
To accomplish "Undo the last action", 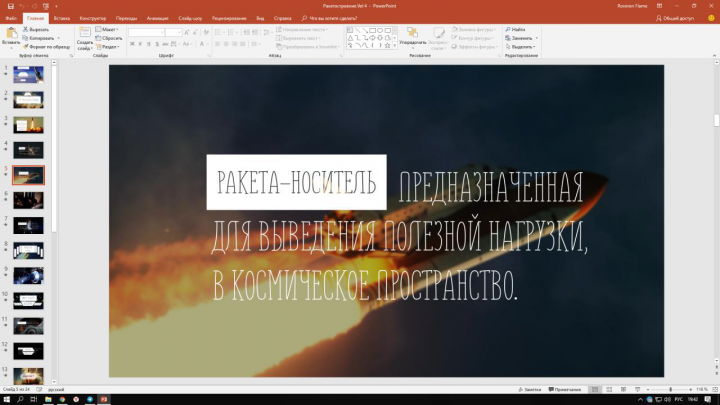I will pos(22,6).
